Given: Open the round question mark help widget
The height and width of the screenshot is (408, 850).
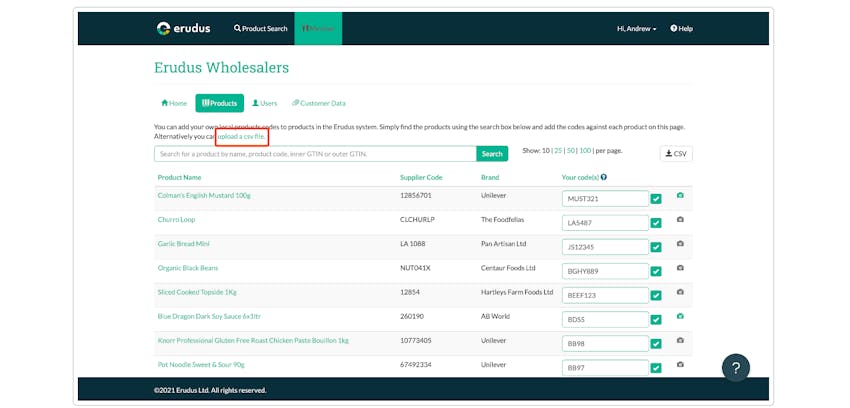Looking at the screenshot, I should pos(736,368).
